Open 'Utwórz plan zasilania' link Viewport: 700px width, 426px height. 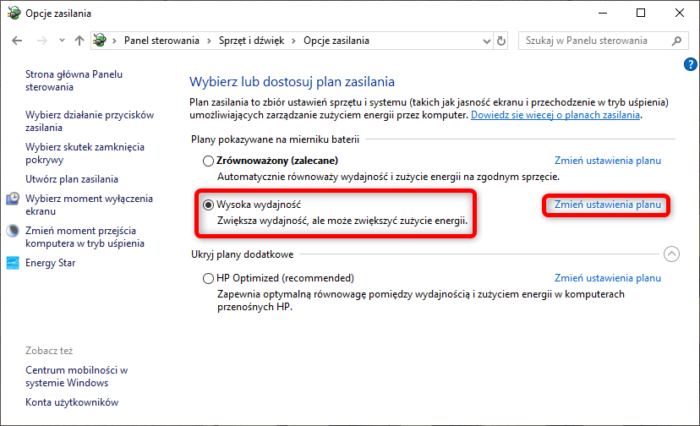tap(71, 179)
